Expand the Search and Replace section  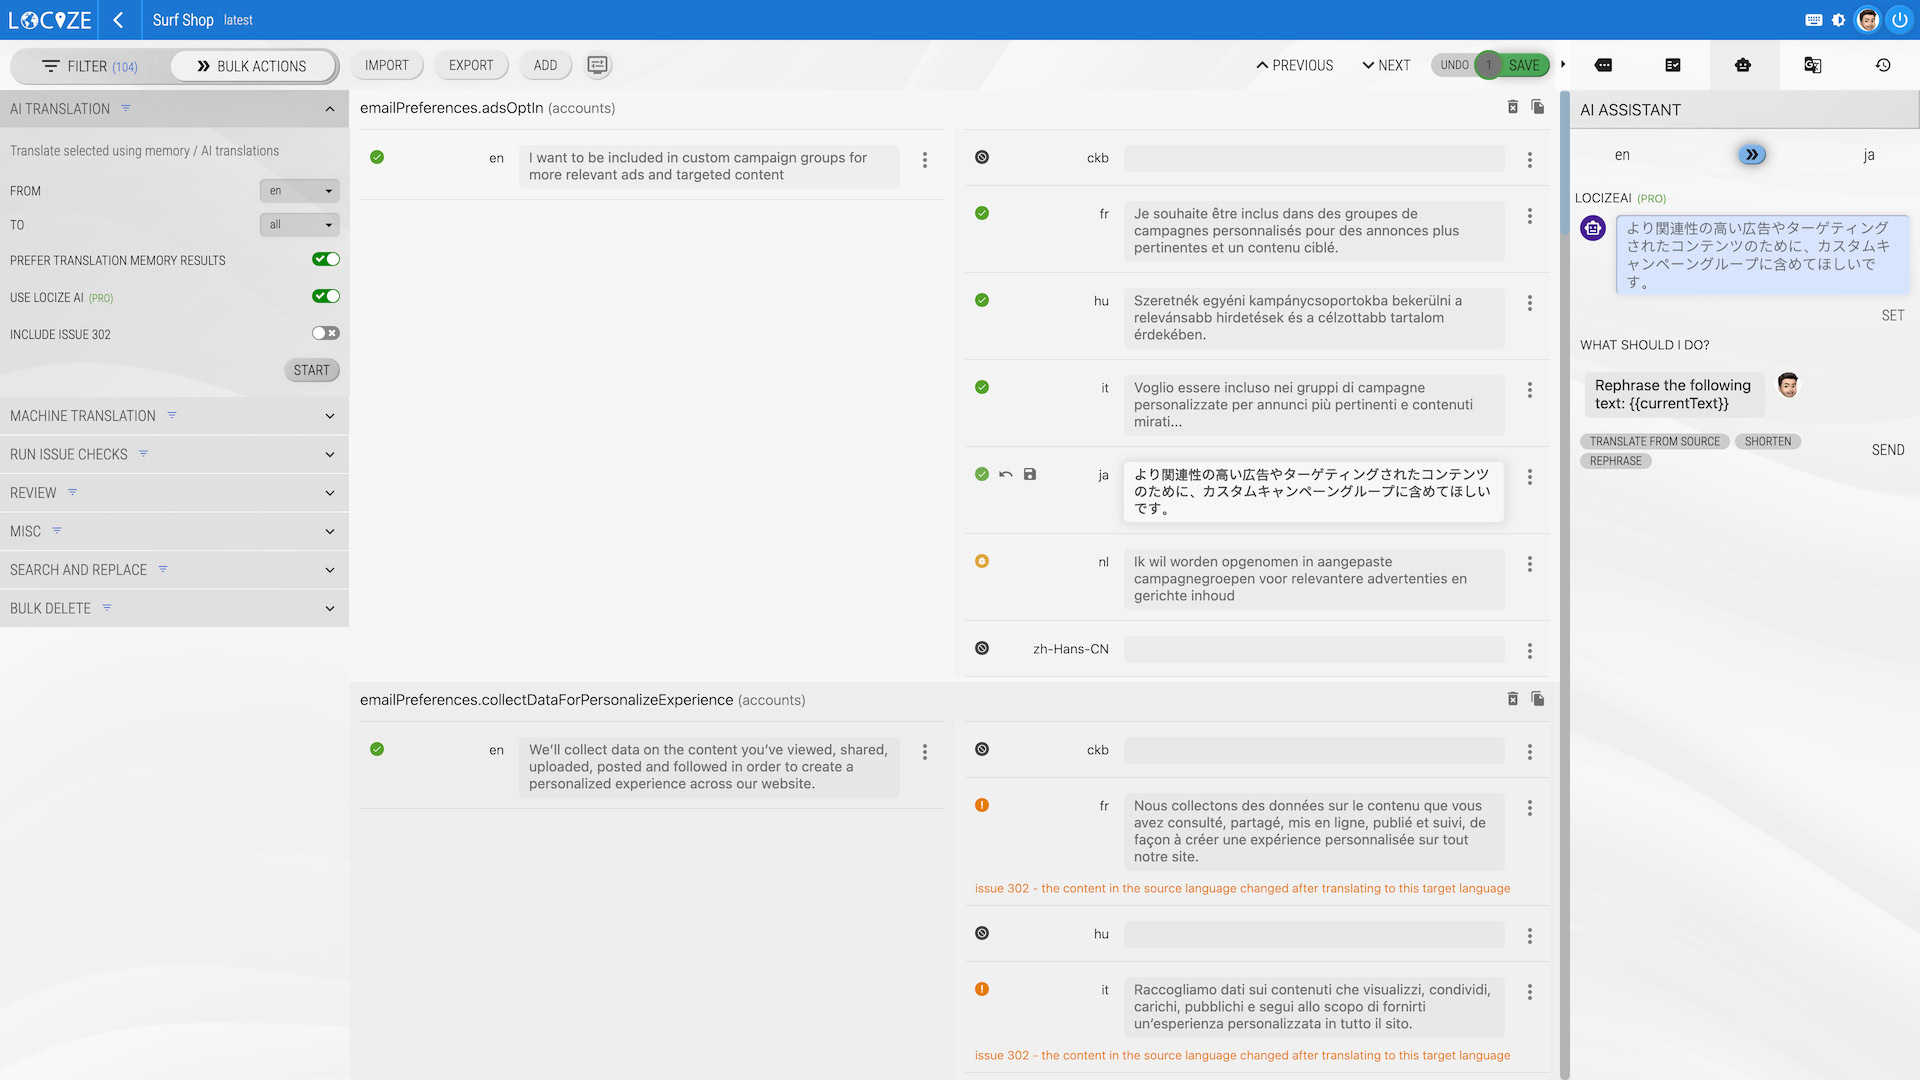click(174, 570)
